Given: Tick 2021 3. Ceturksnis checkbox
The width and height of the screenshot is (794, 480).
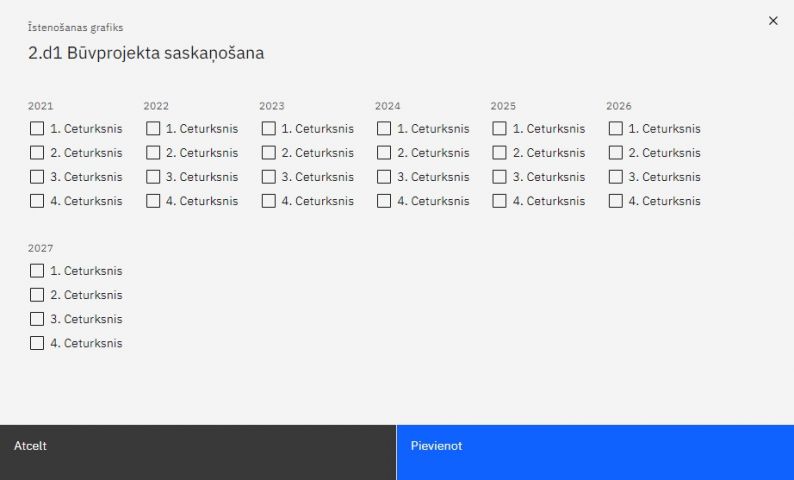Looking at the screenshot, I should coord(37,177).
